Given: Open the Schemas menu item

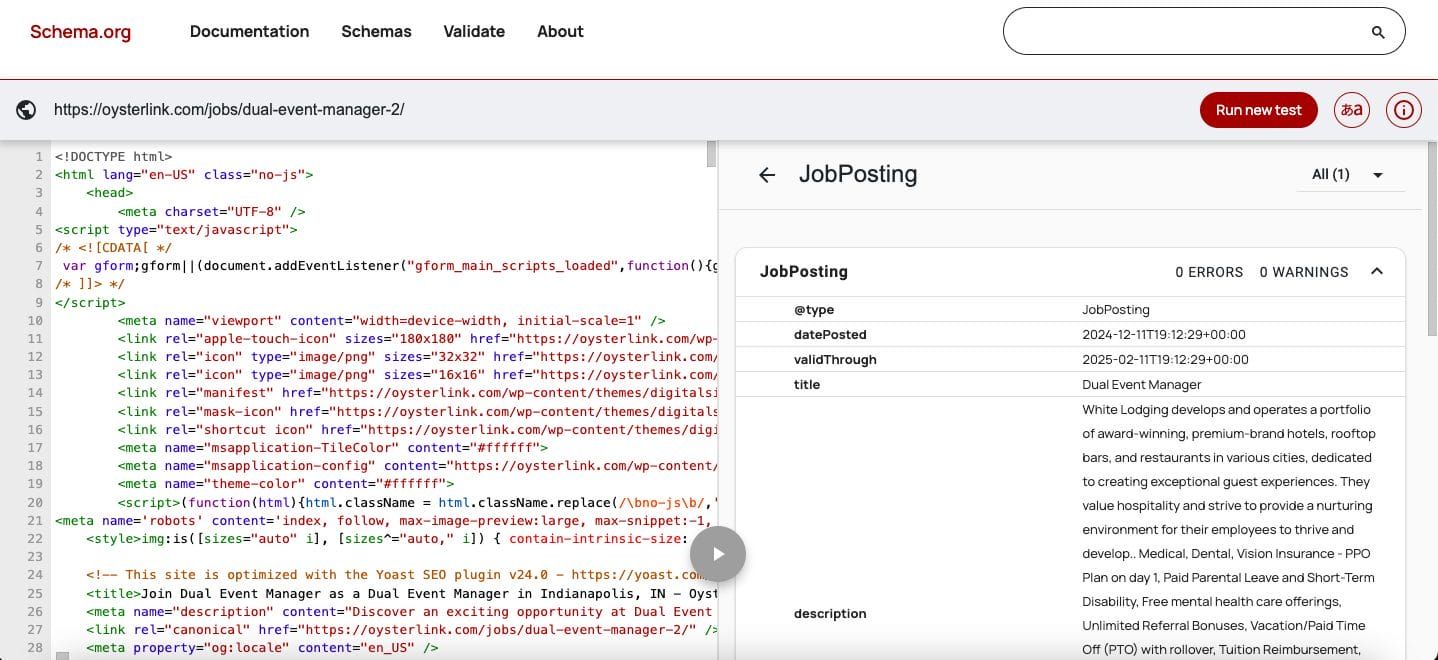Looking at the screenshot, I should point(376,32).
